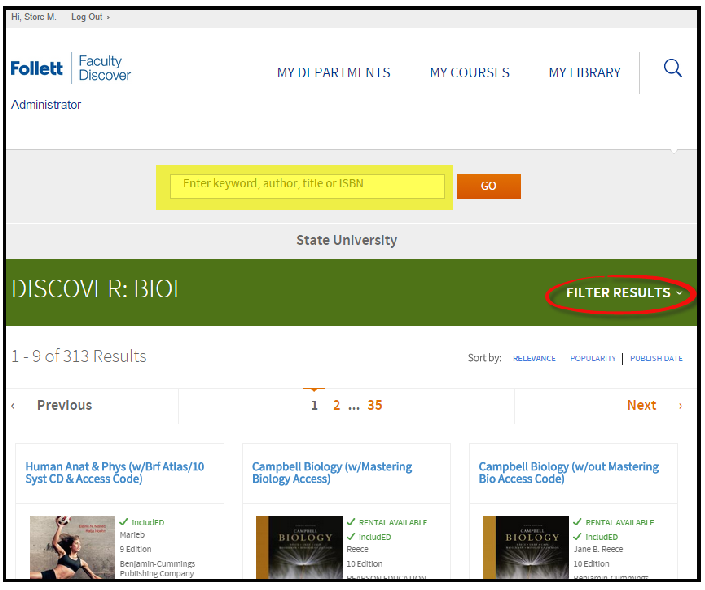This screenshot has width=705, height=590.
Task: Click the DISCOVER: BIOL heading
Action: [95, 289]
